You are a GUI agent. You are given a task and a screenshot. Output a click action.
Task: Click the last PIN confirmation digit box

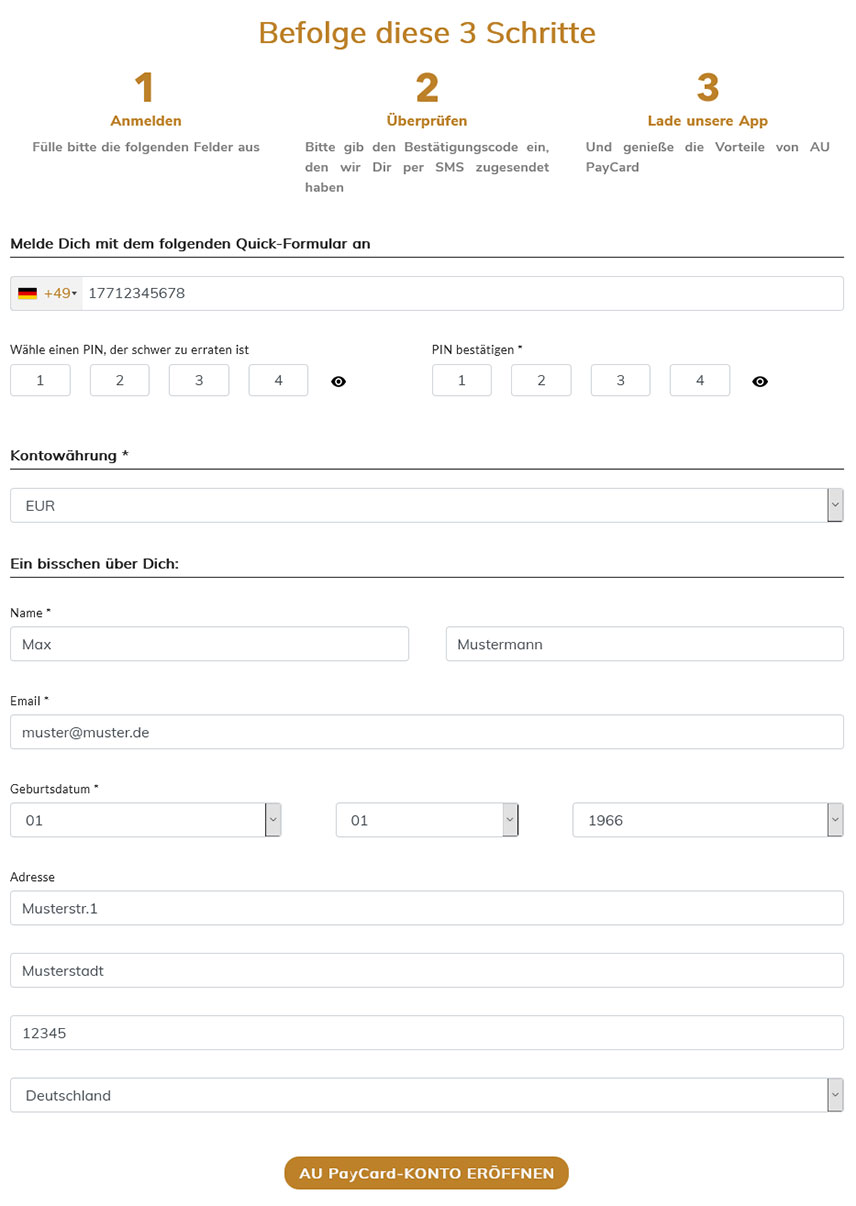tap(700, 380)
